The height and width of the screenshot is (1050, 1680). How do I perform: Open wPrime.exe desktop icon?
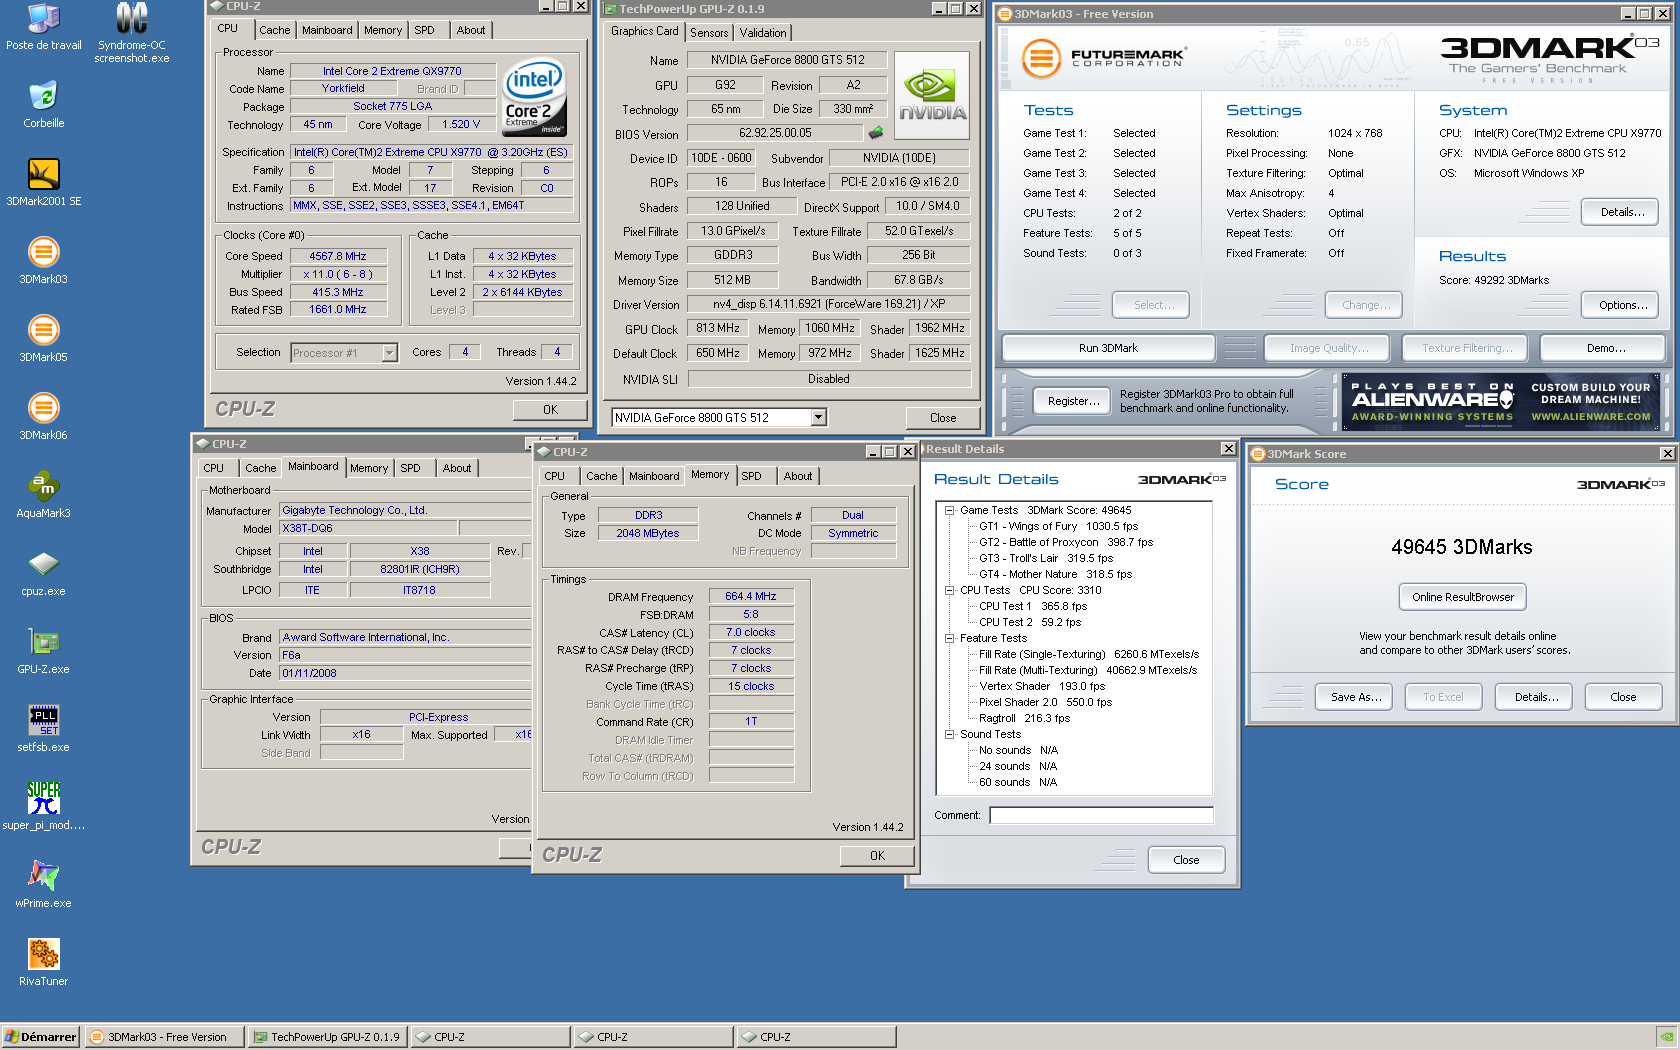tap(43, 885)
